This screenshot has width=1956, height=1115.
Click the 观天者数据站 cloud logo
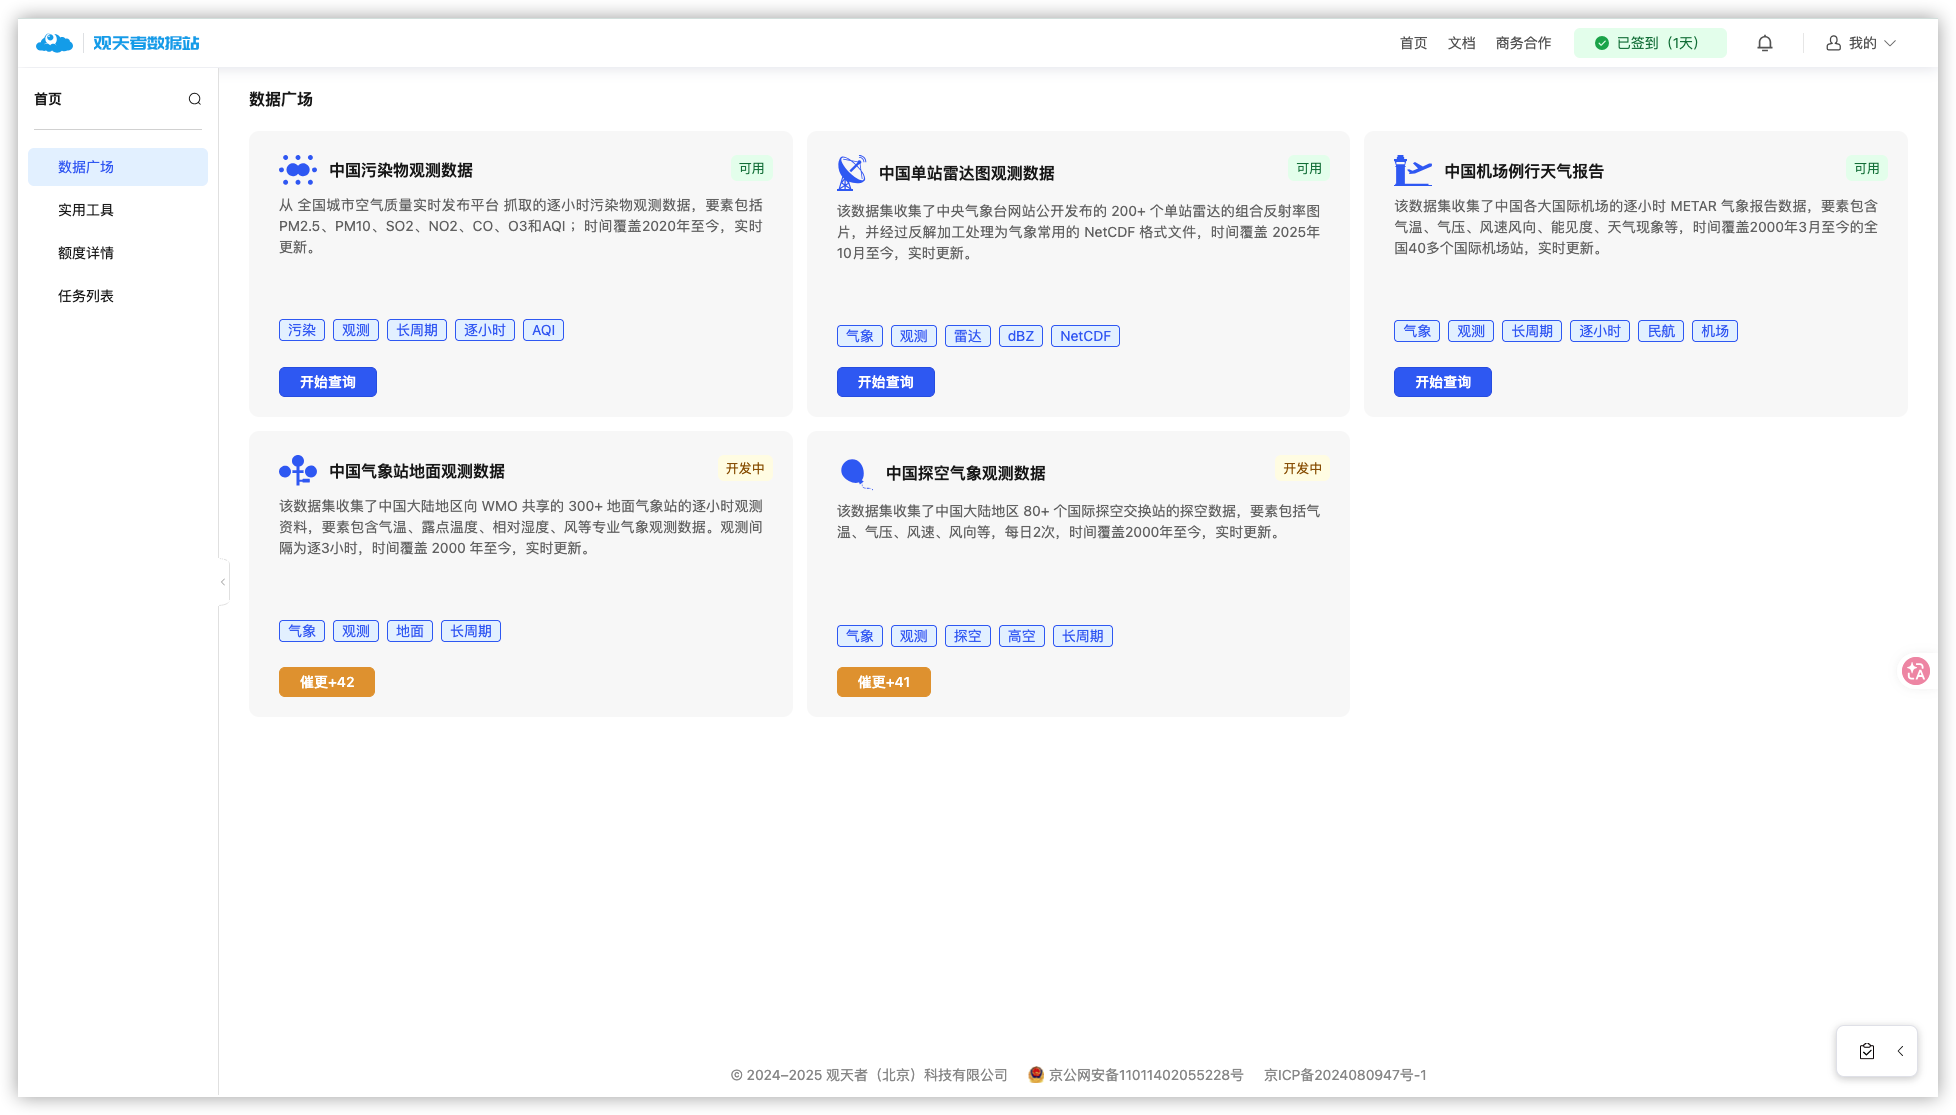pyautogui.click(x=54, y=42)
